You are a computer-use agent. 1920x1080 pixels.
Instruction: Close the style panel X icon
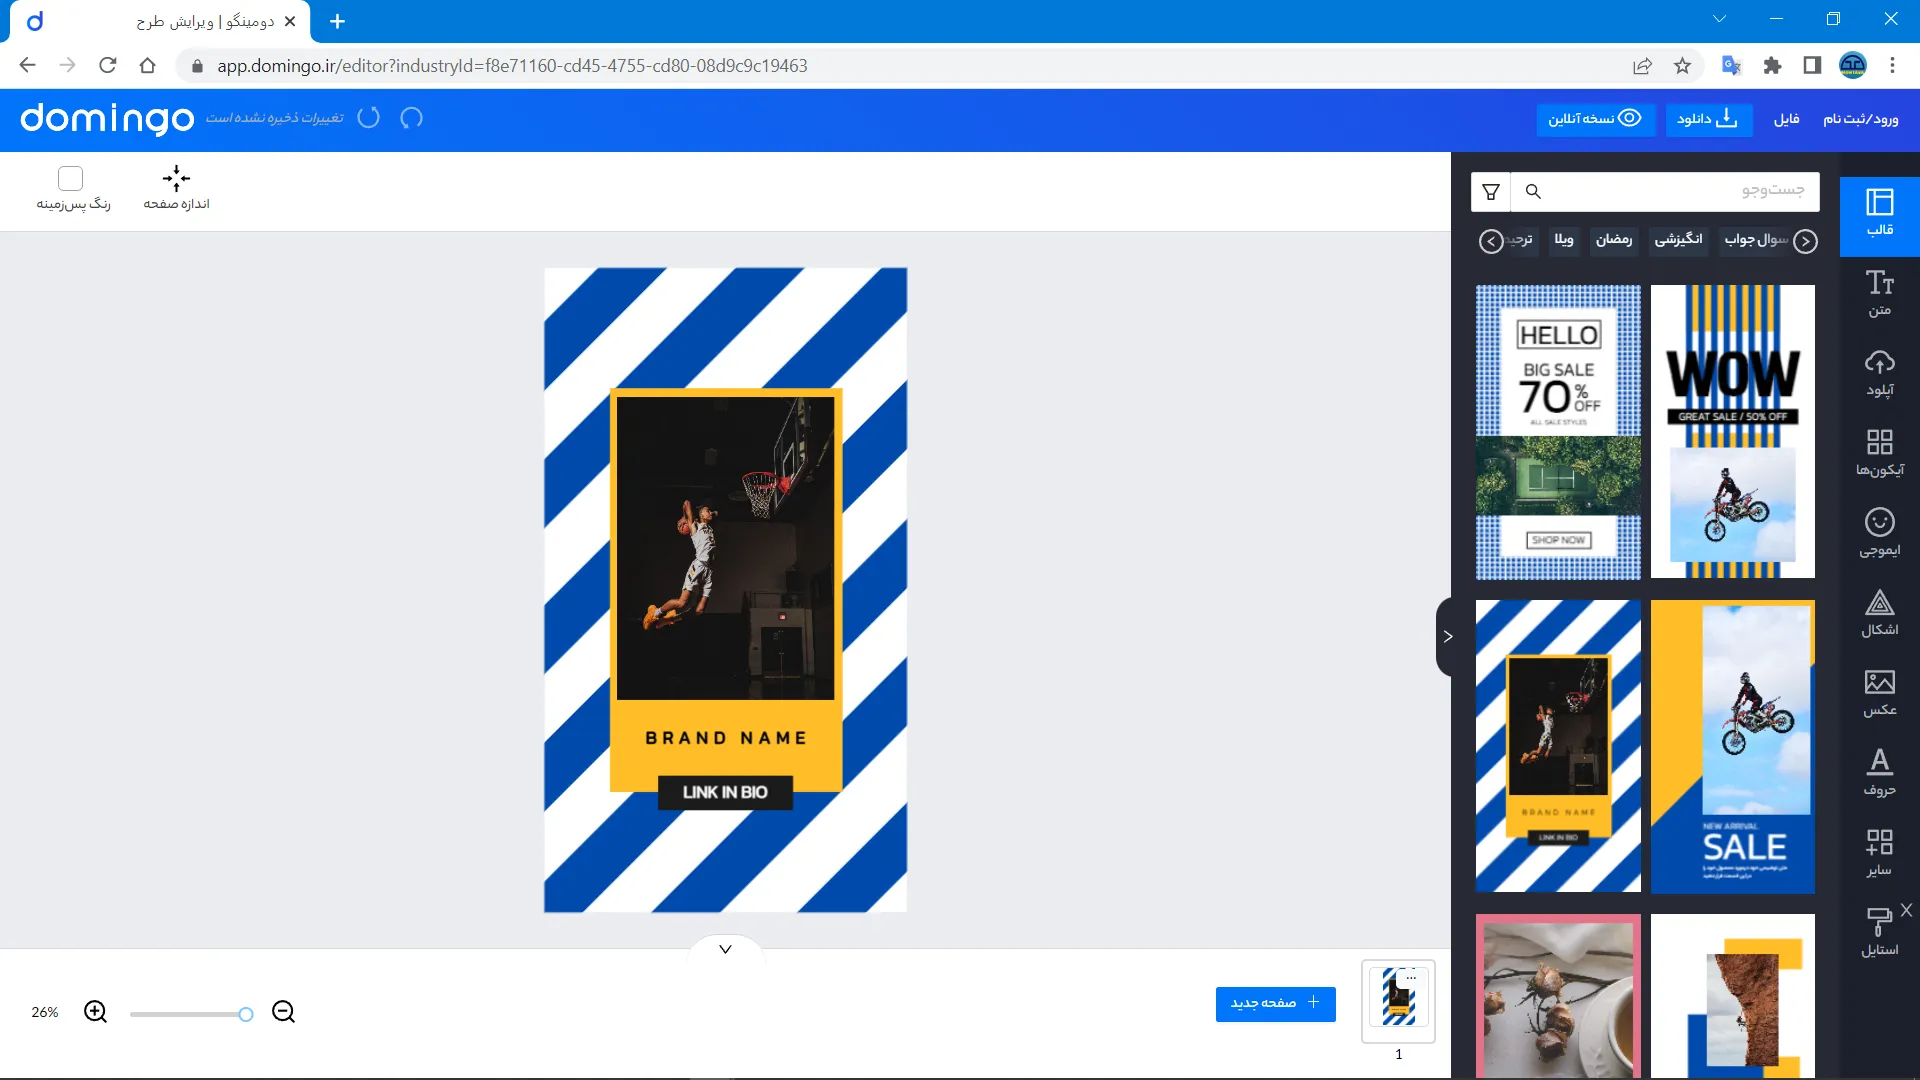coord(1906,910)
